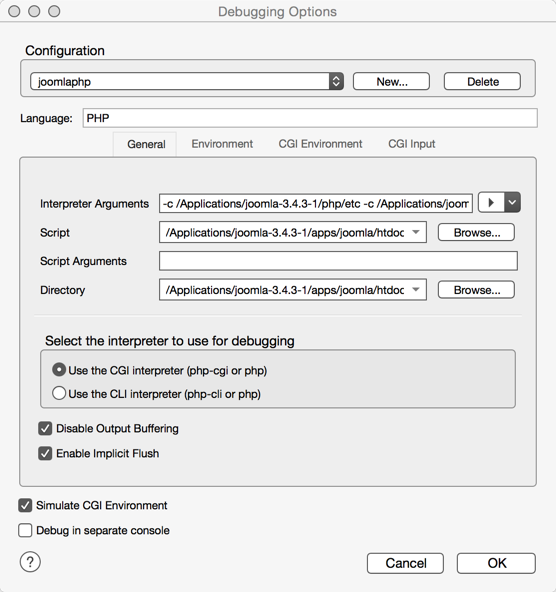Image resolution: width=556 pixels, height=592 pixels.
Task: Click the help question mark icon
Action: 30,562
